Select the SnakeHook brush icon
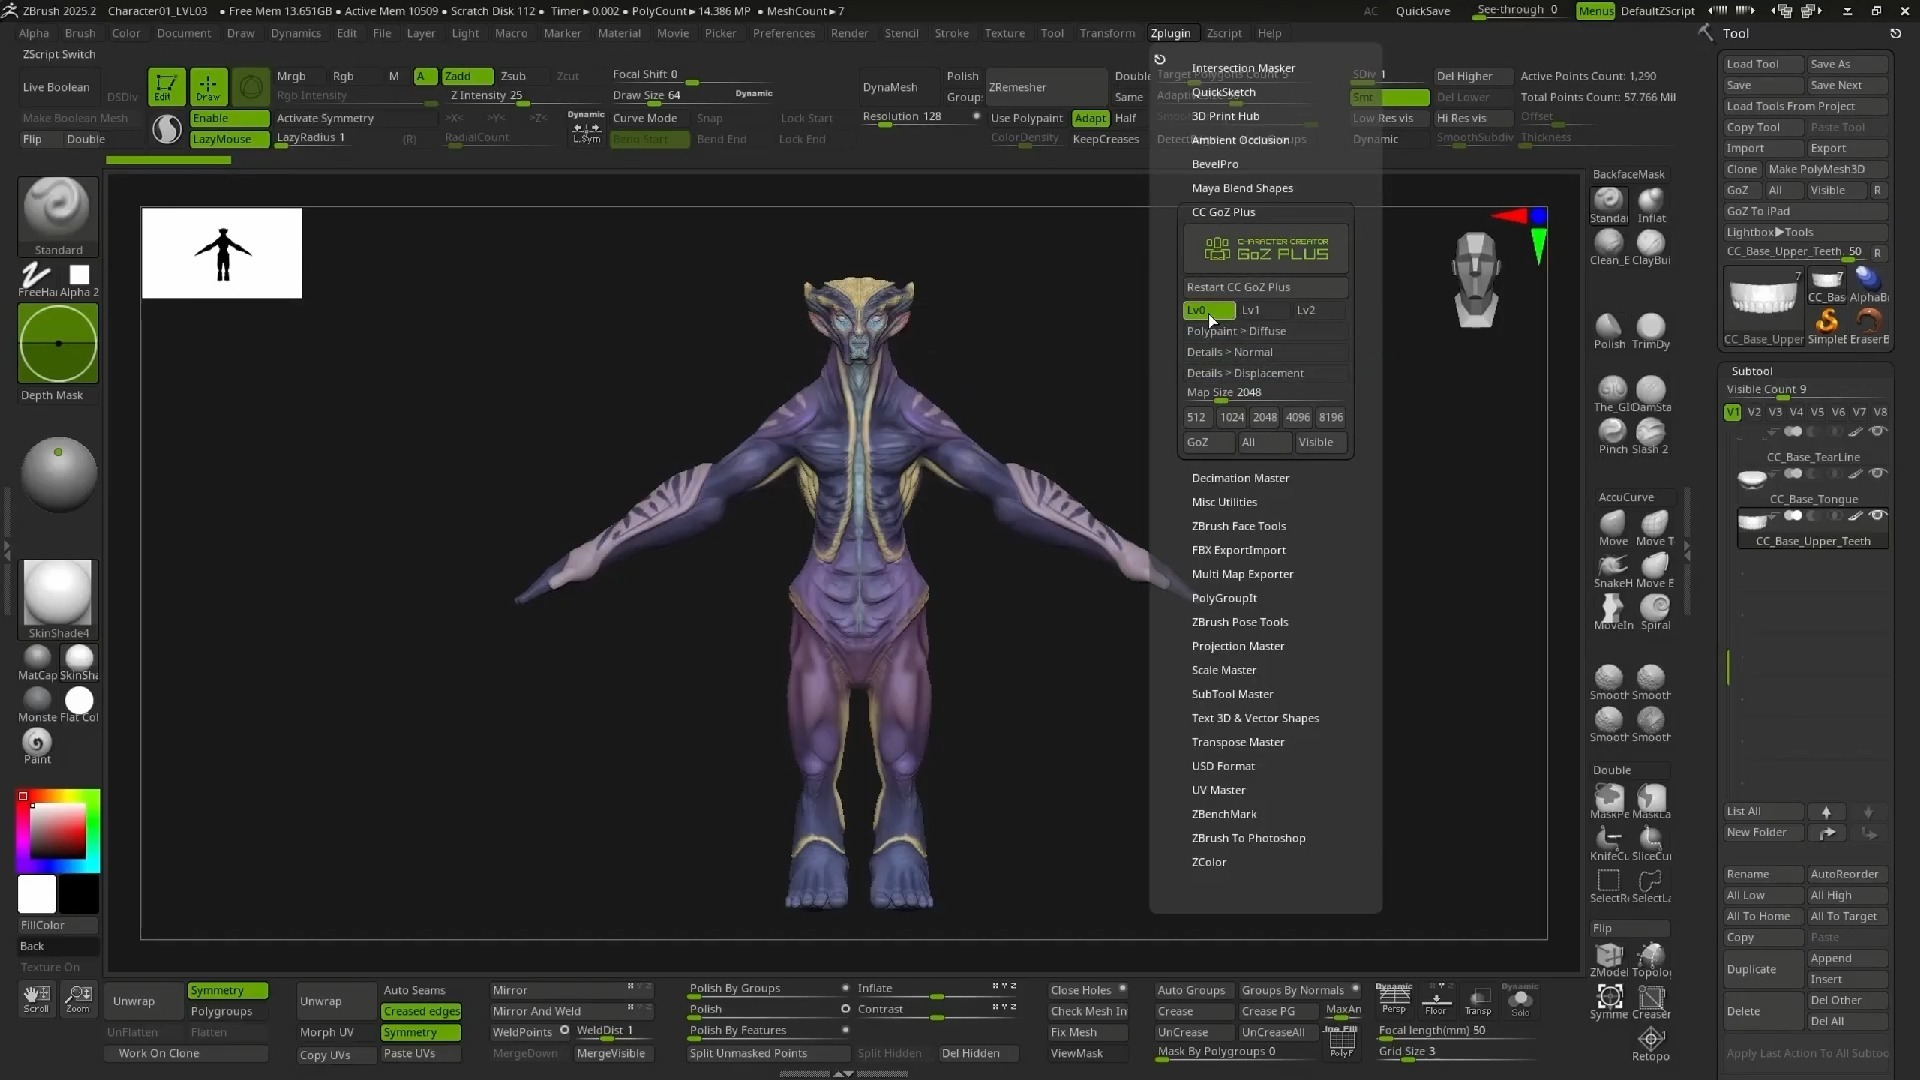 [1612, 566]
